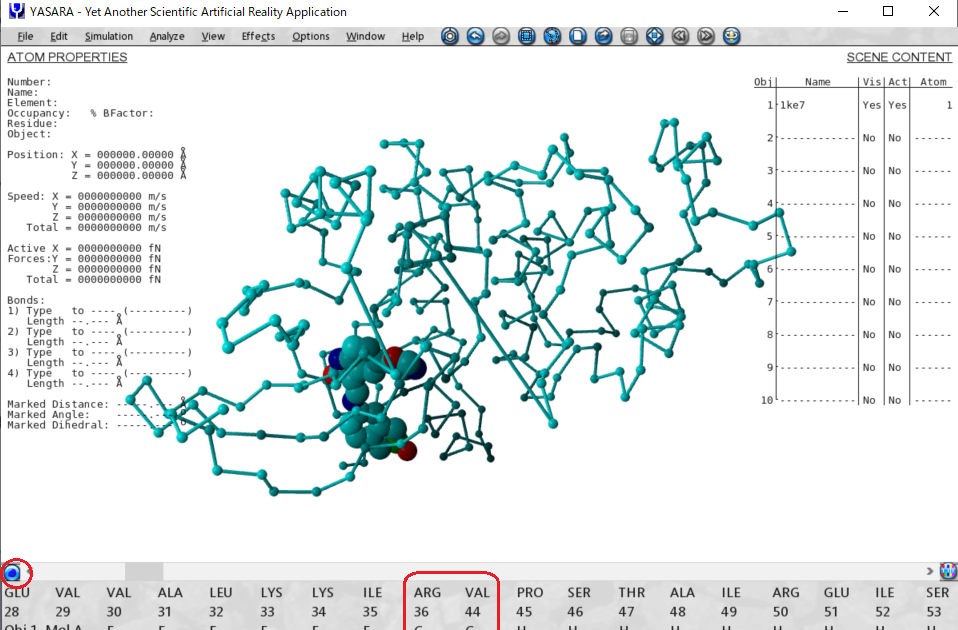Click the gear-shaped options icon on the toolbar
This screenshot has height=630, width=958.
pyautogui.click(x=449, y=36)
